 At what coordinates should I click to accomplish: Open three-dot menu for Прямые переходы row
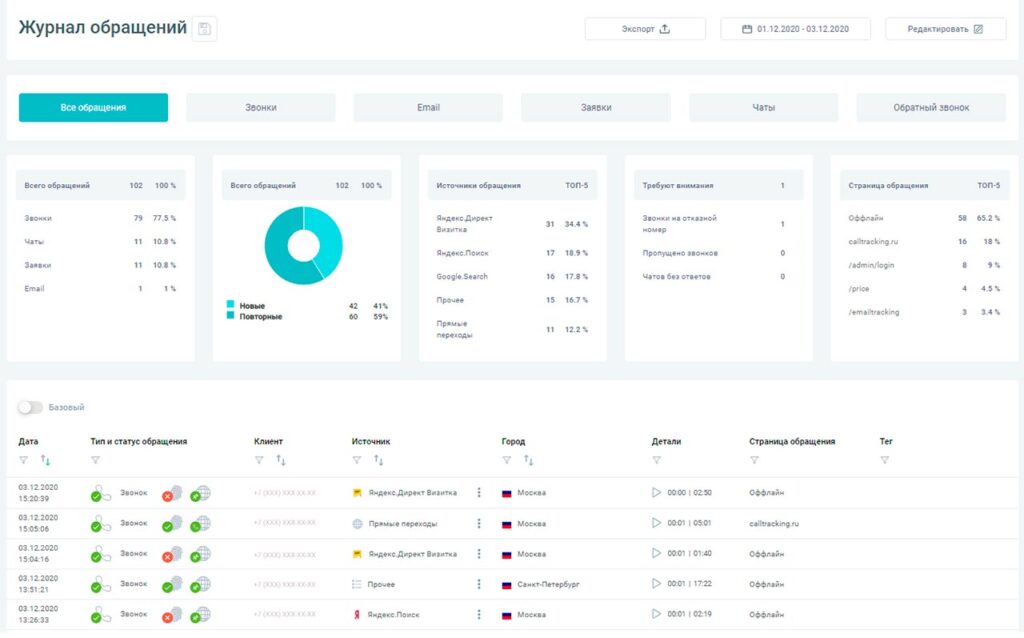[479, 523]
